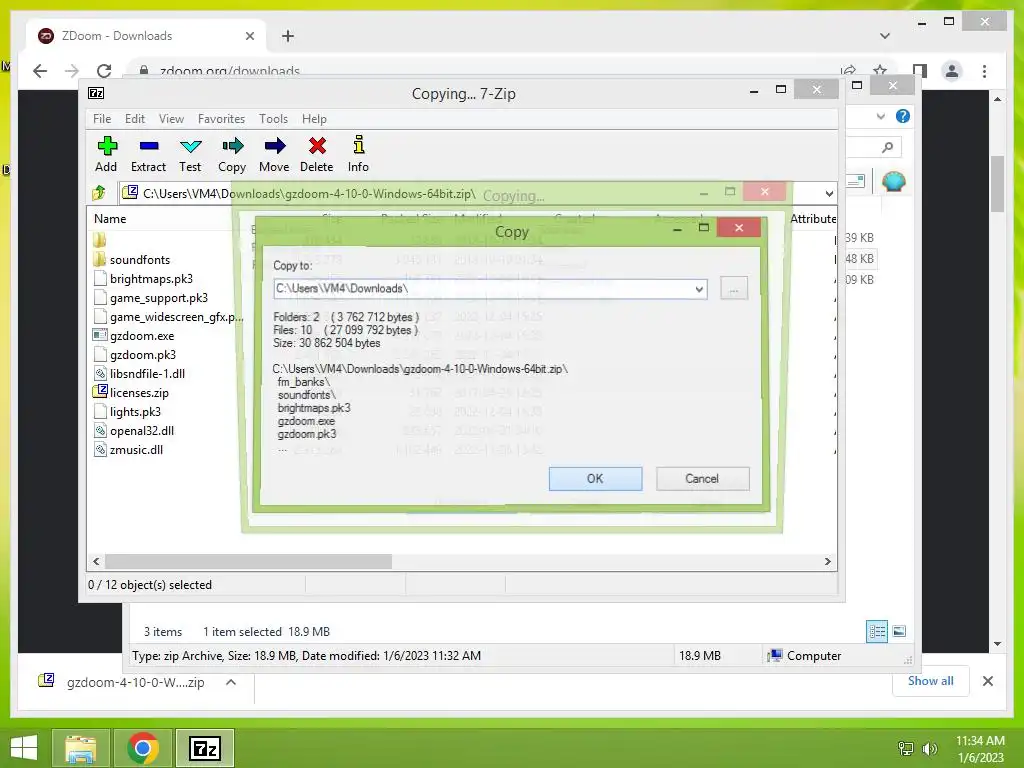This screenshot has width=1024, height=768.
Task: Reload the ZDoom downloads page
Action: [104, 71]
